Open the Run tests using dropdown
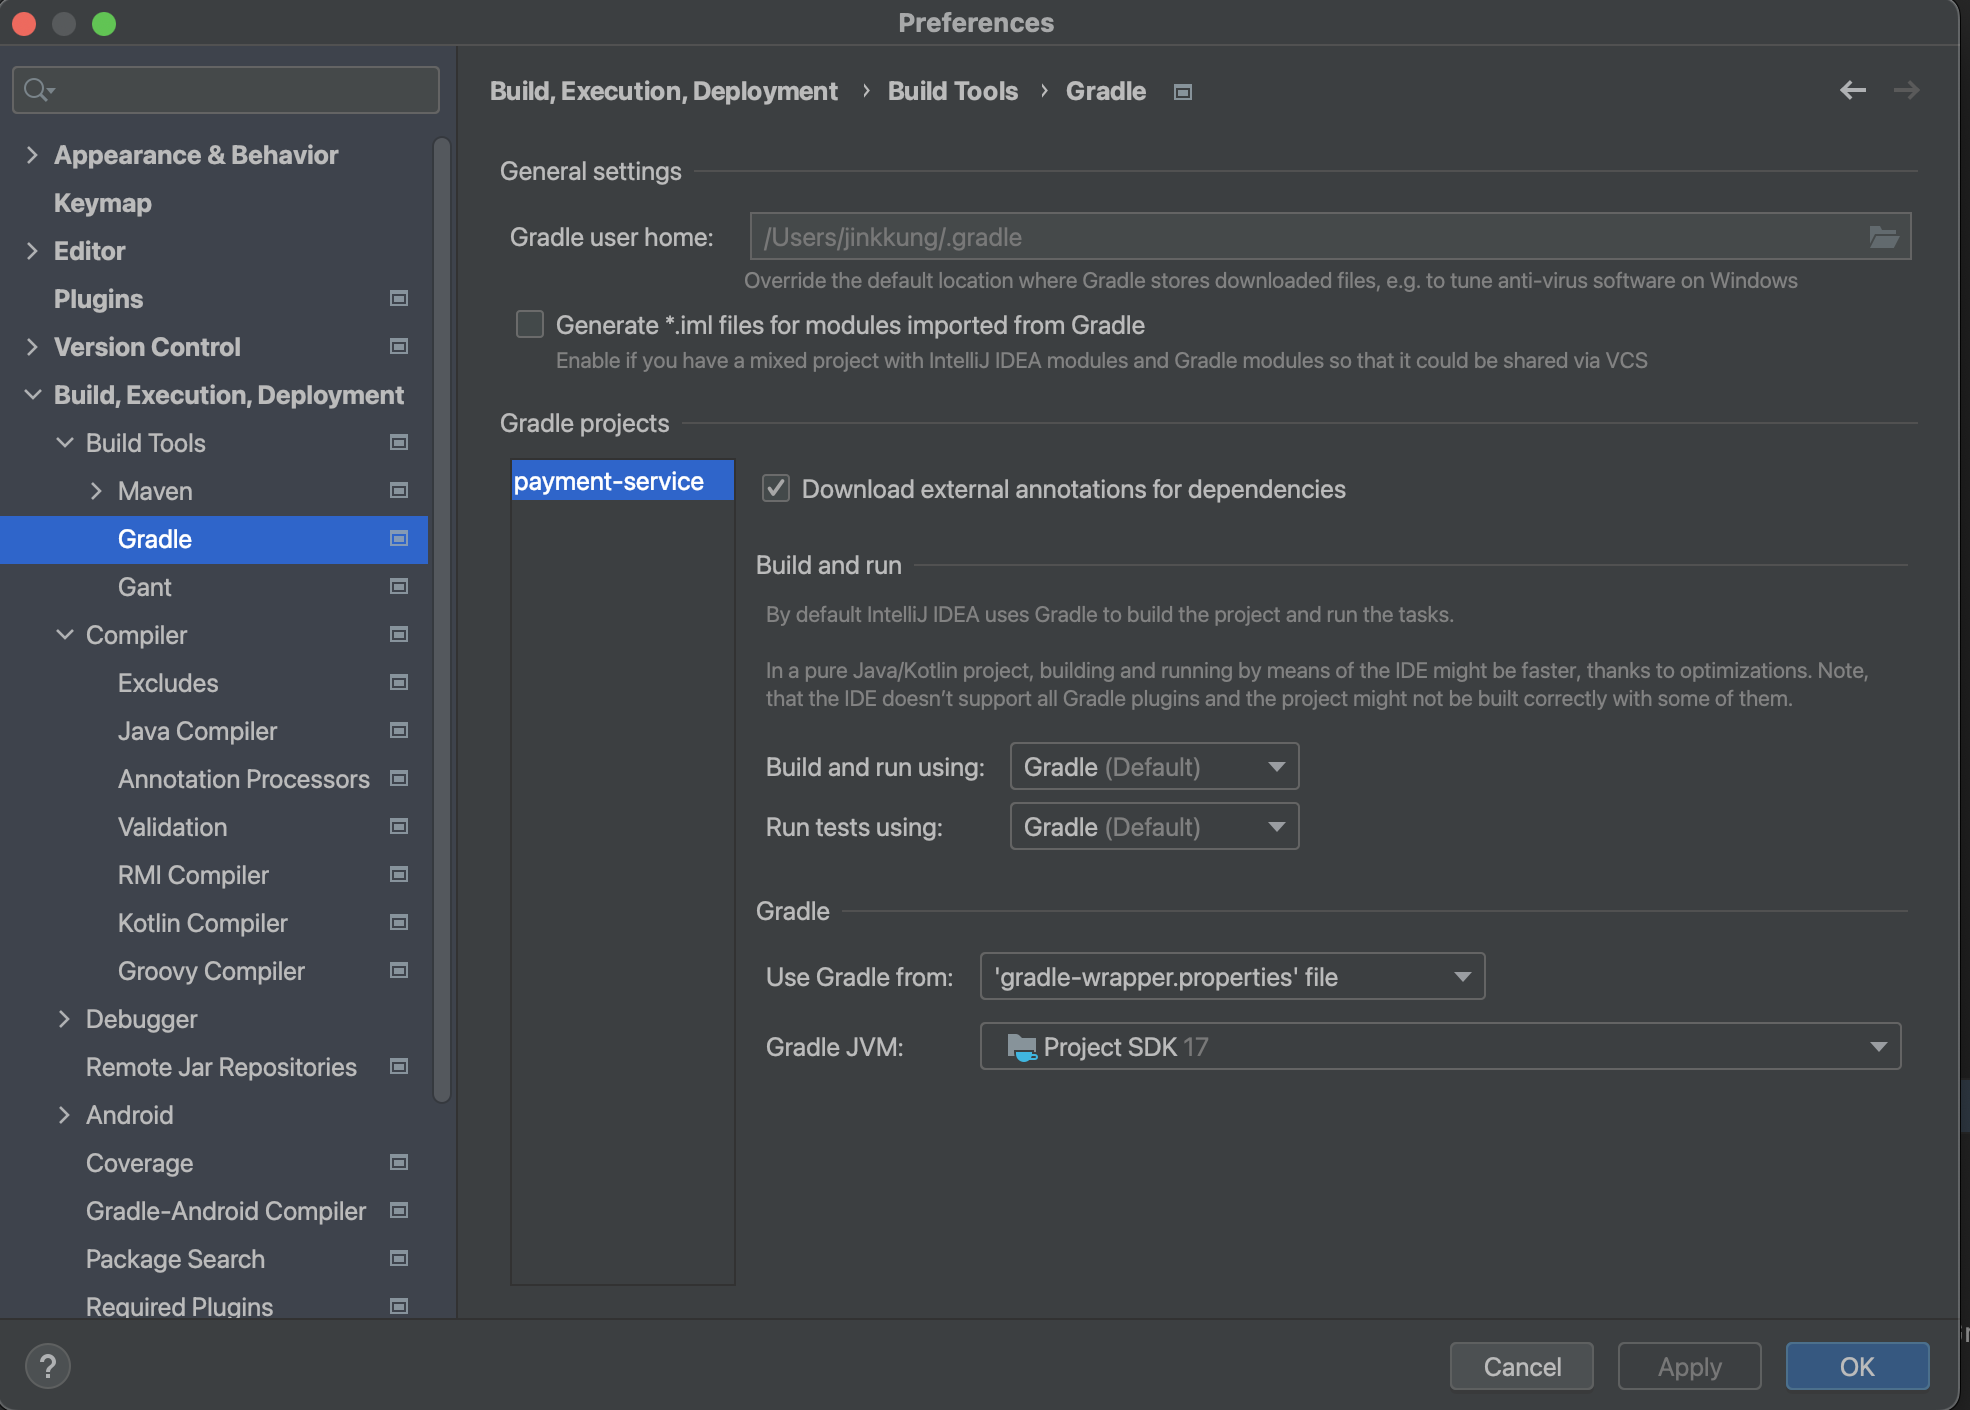 tap(1154, 827)
